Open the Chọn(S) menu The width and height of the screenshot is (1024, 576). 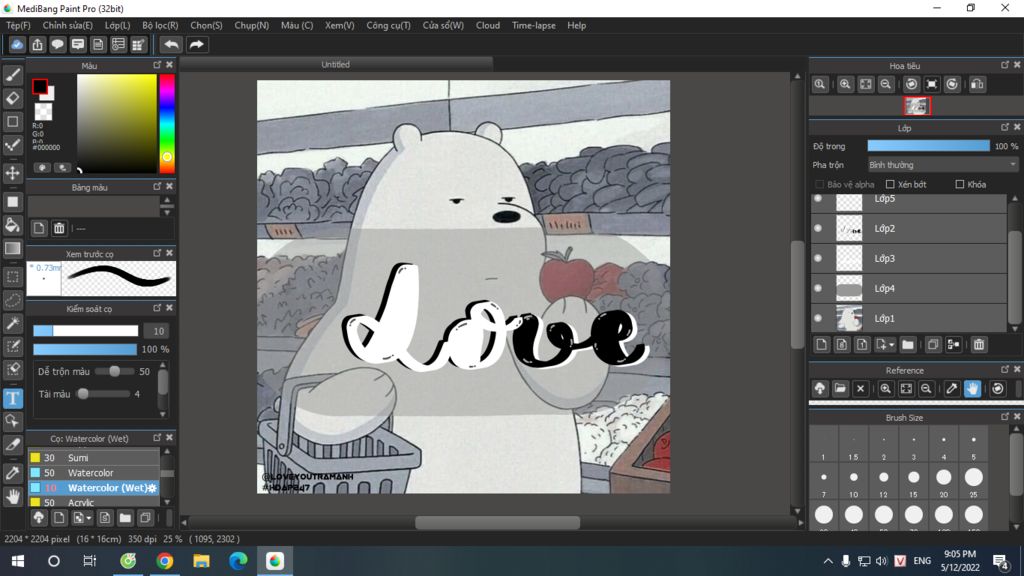(206, 25)
